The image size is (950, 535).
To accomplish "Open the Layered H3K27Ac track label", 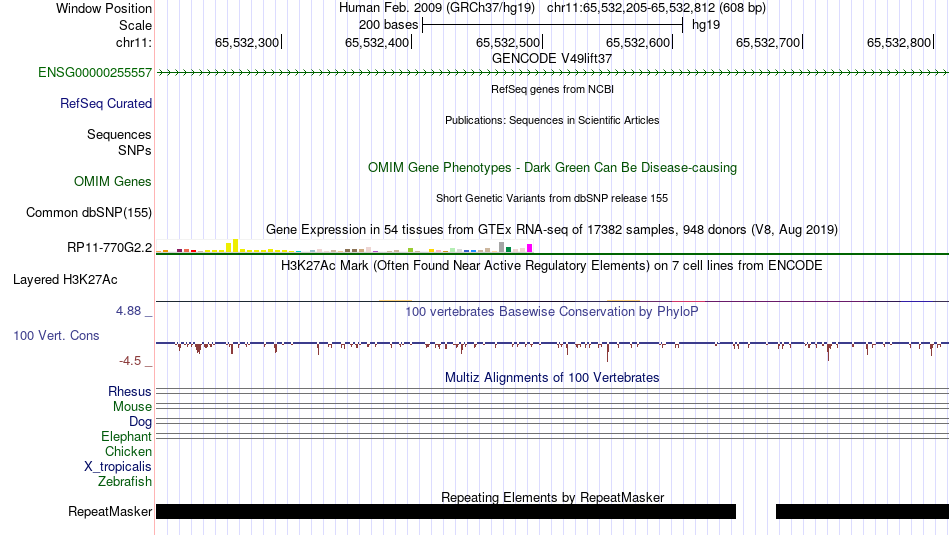I will pyautogui.click(x=65, y=280).
